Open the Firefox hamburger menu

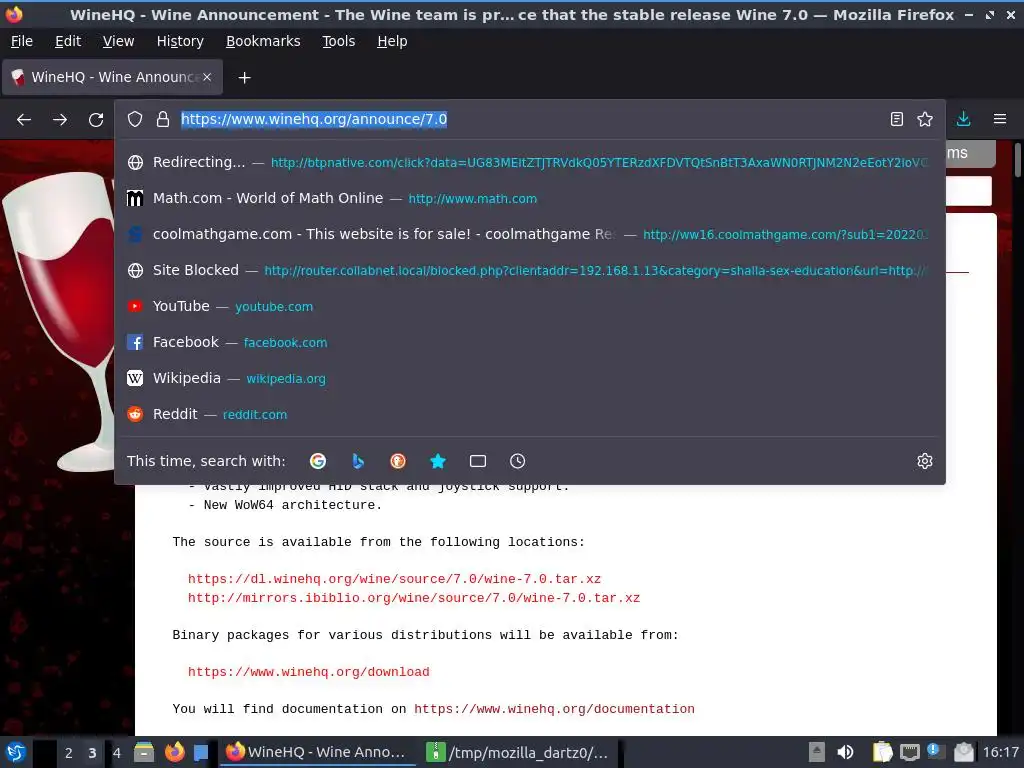[1000, 119]
